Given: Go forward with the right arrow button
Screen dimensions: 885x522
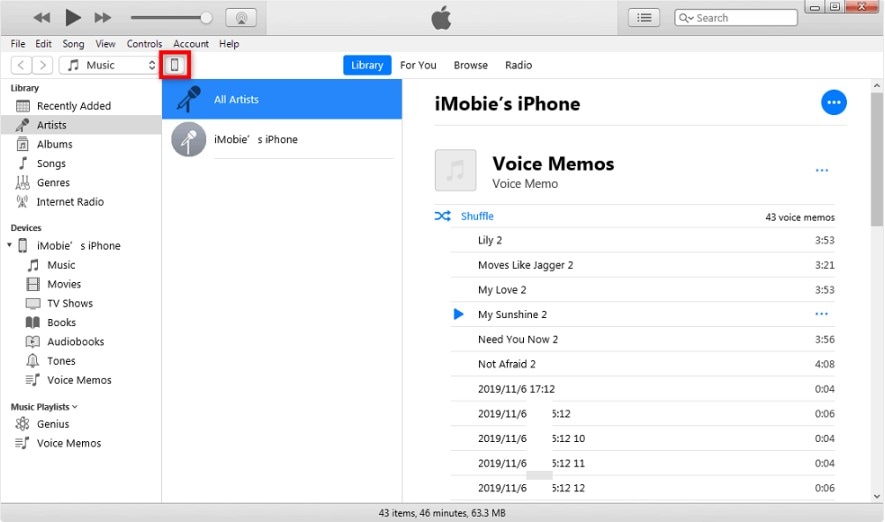Looking at the screenshot, I should pos(42,65).
